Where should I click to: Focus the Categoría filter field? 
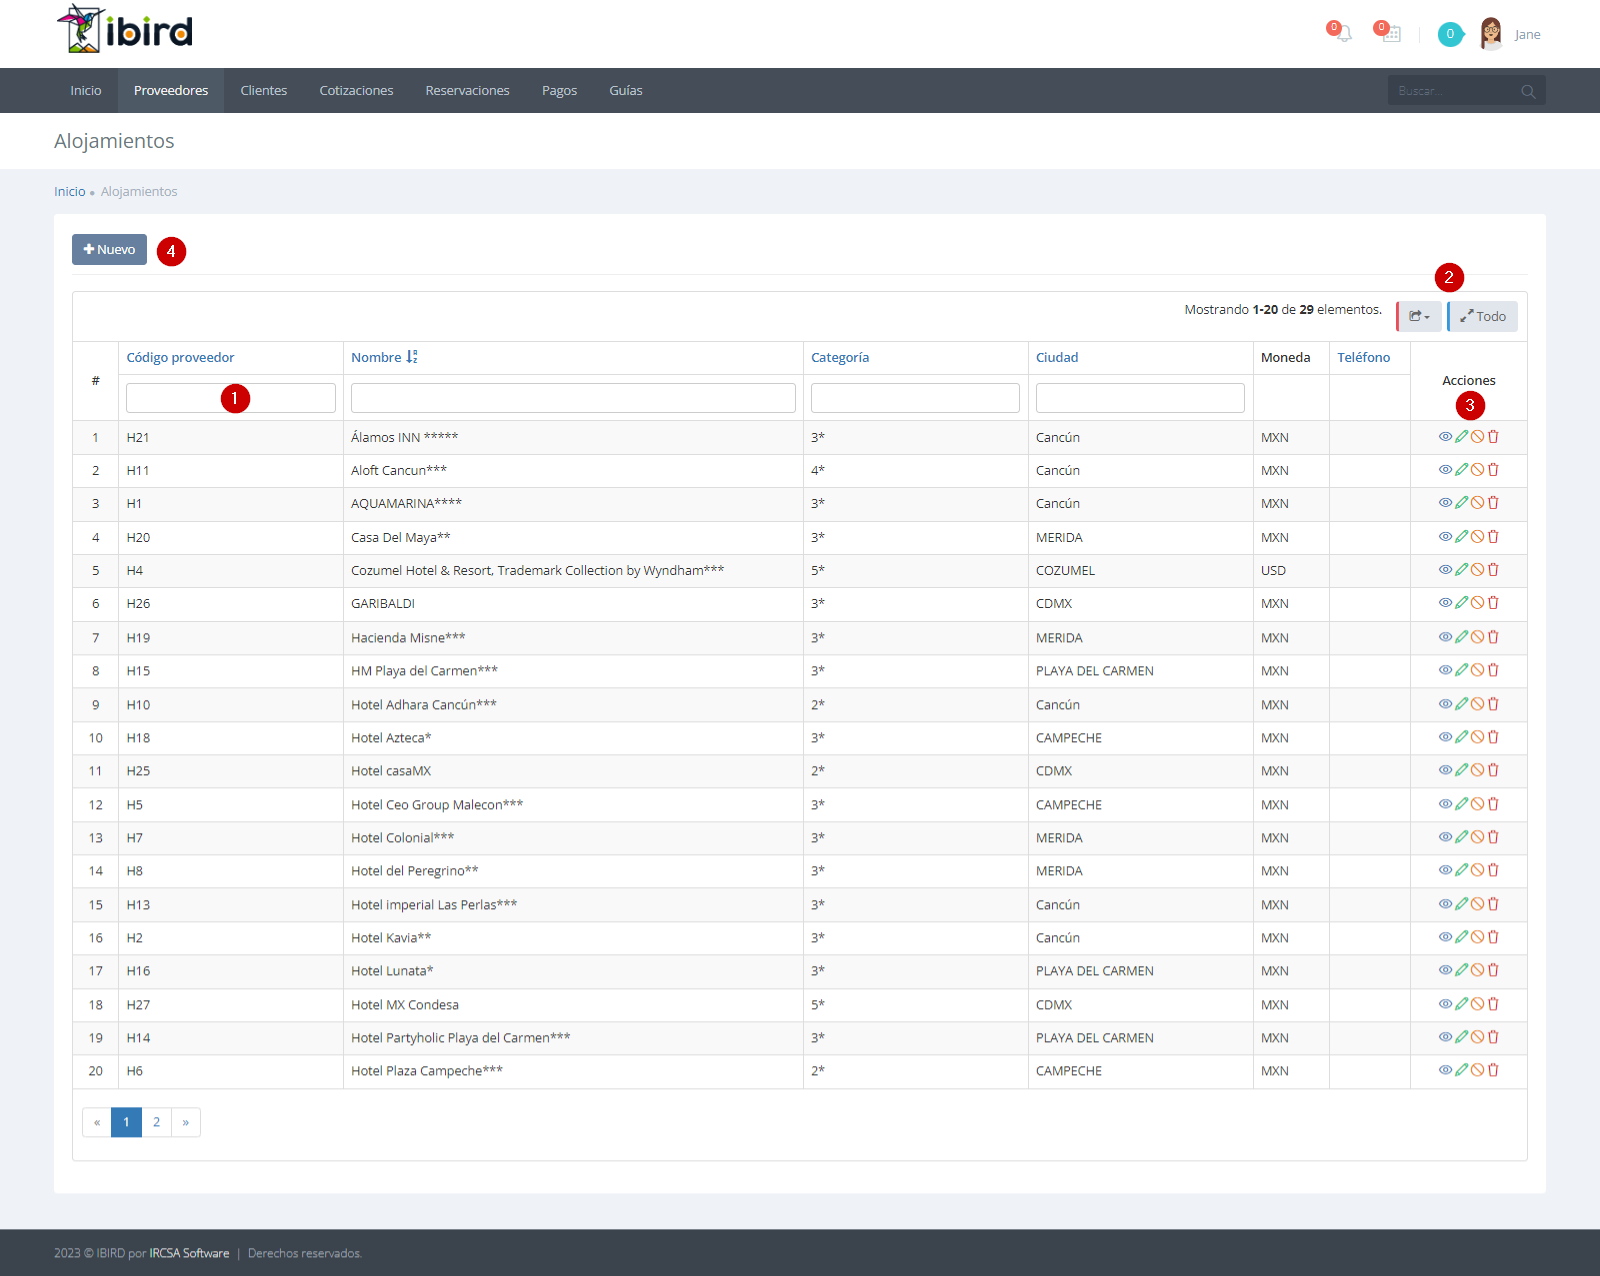pyautogui.click(x=915, y=398)
